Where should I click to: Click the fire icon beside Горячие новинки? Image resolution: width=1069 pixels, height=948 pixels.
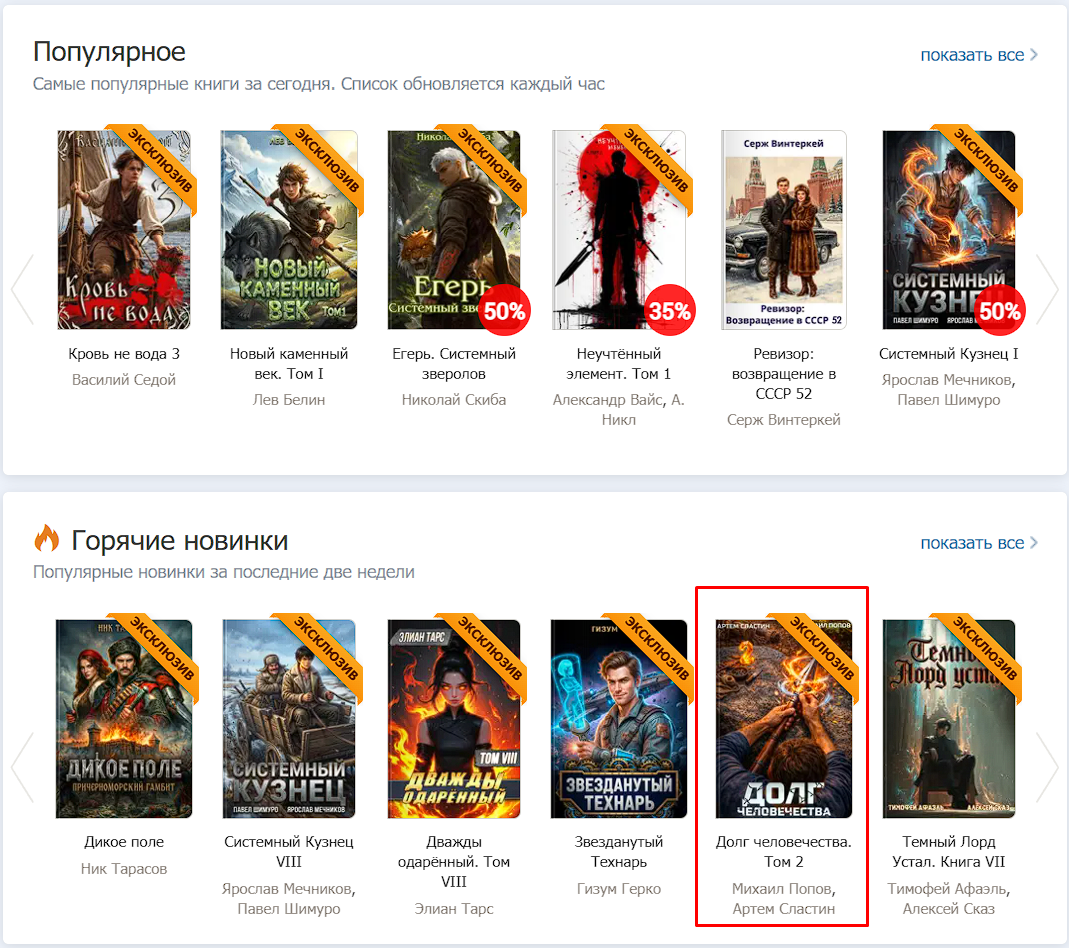point(47,541)
